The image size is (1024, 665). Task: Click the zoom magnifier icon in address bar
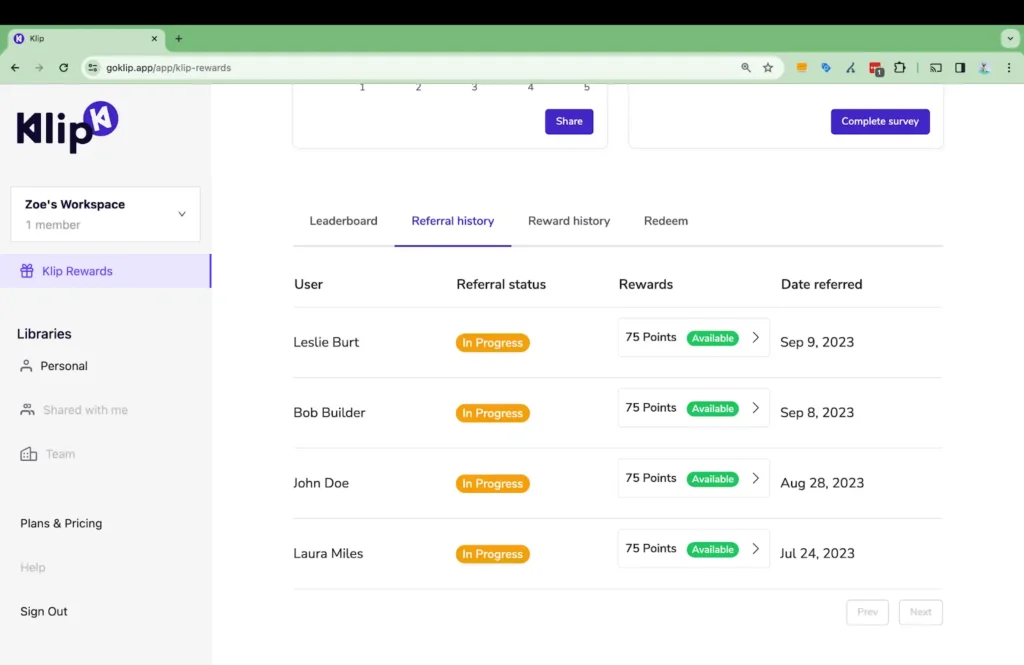(x=745, y=68)
